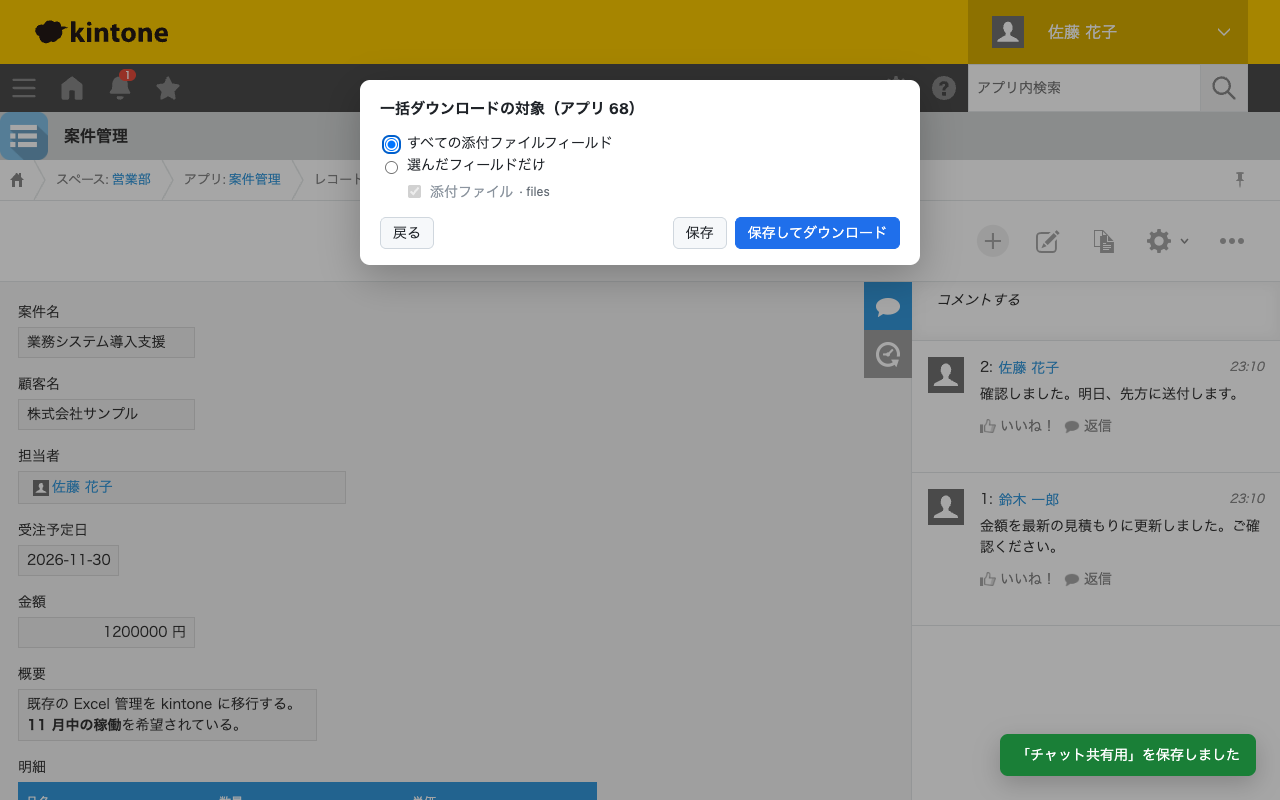Click the 業務システム導入支援 field value

(x=106, y=342)
